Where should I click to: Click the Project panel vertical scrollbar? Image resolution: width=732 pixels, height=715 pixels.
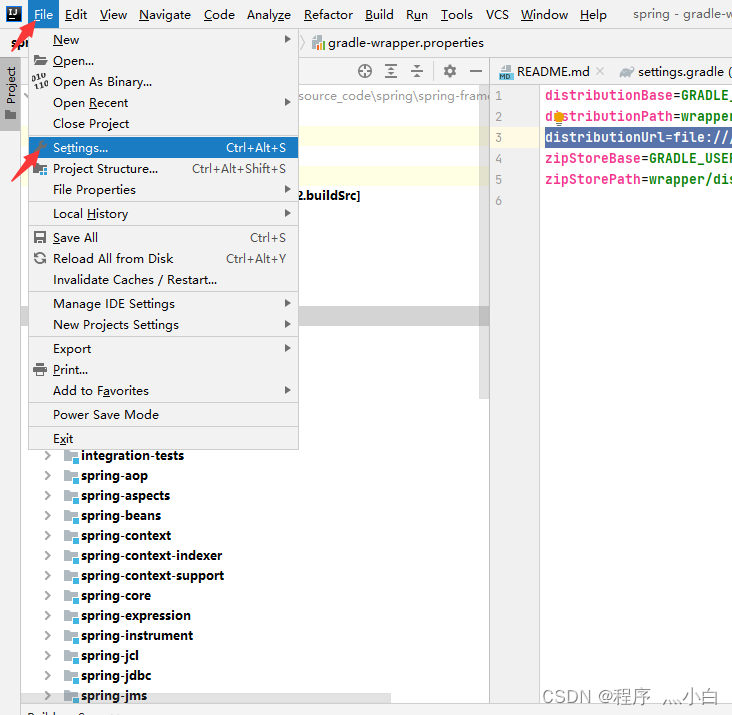point(484,243)
